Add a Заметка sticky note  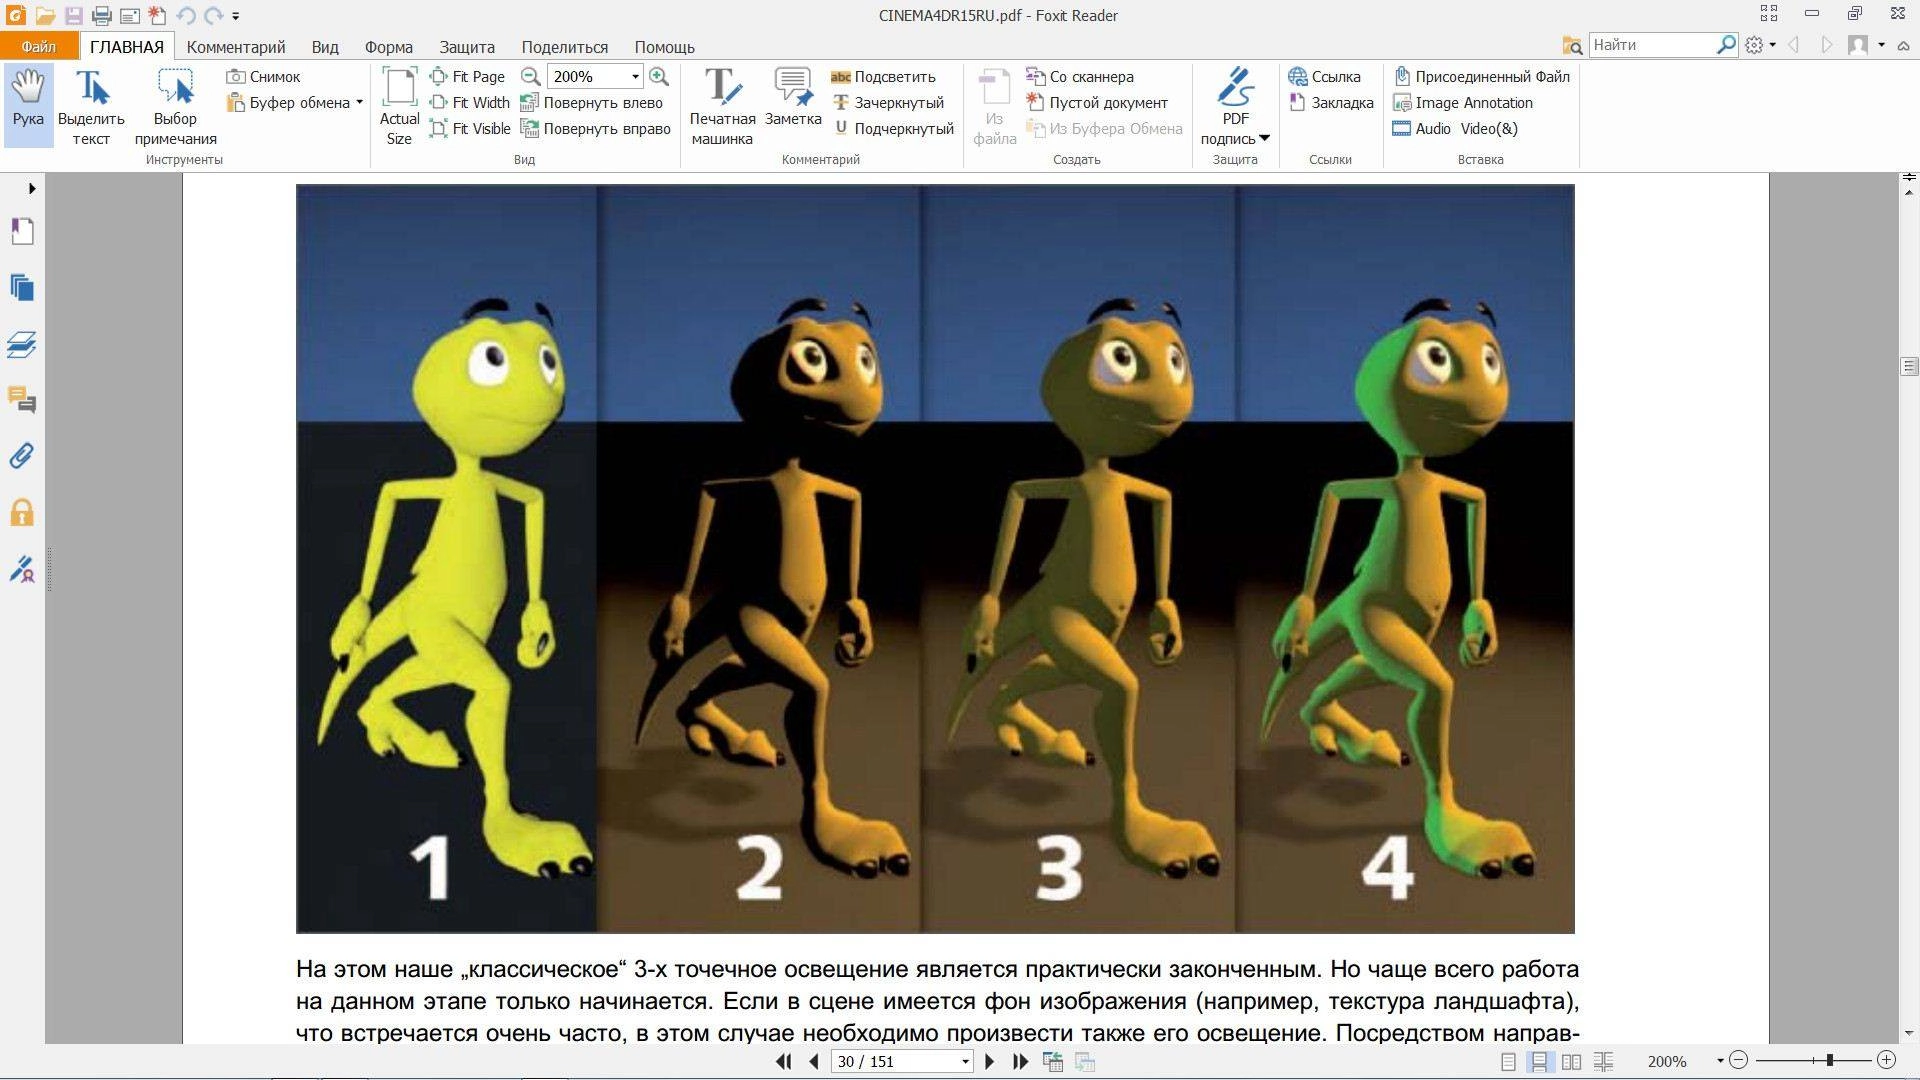793,98
